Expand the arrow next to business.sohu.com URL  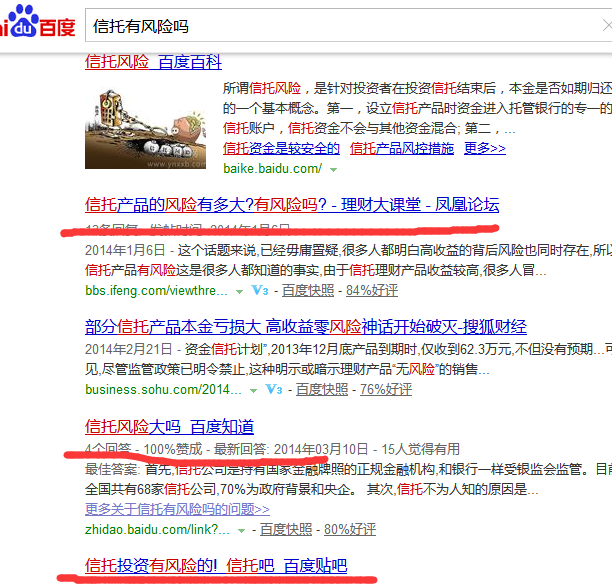[253, 391]
